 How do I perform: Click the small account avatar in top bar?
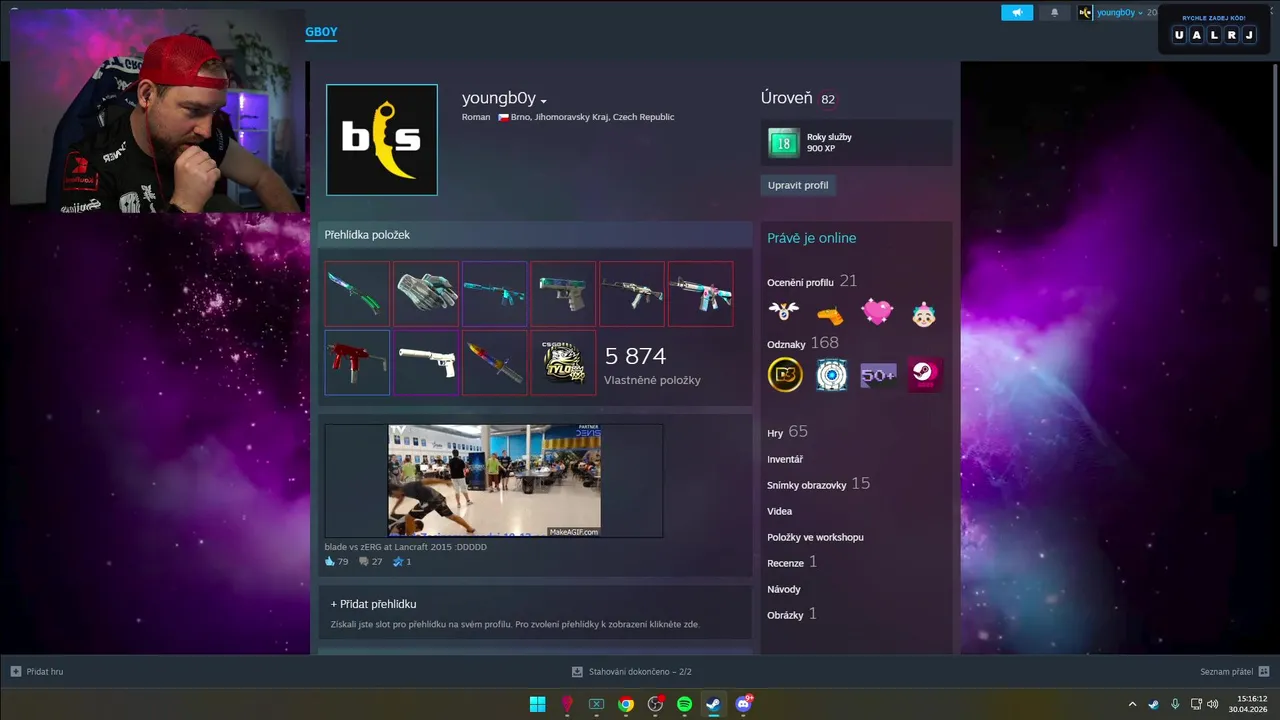pyautogui.click(x=1085, y=12)
